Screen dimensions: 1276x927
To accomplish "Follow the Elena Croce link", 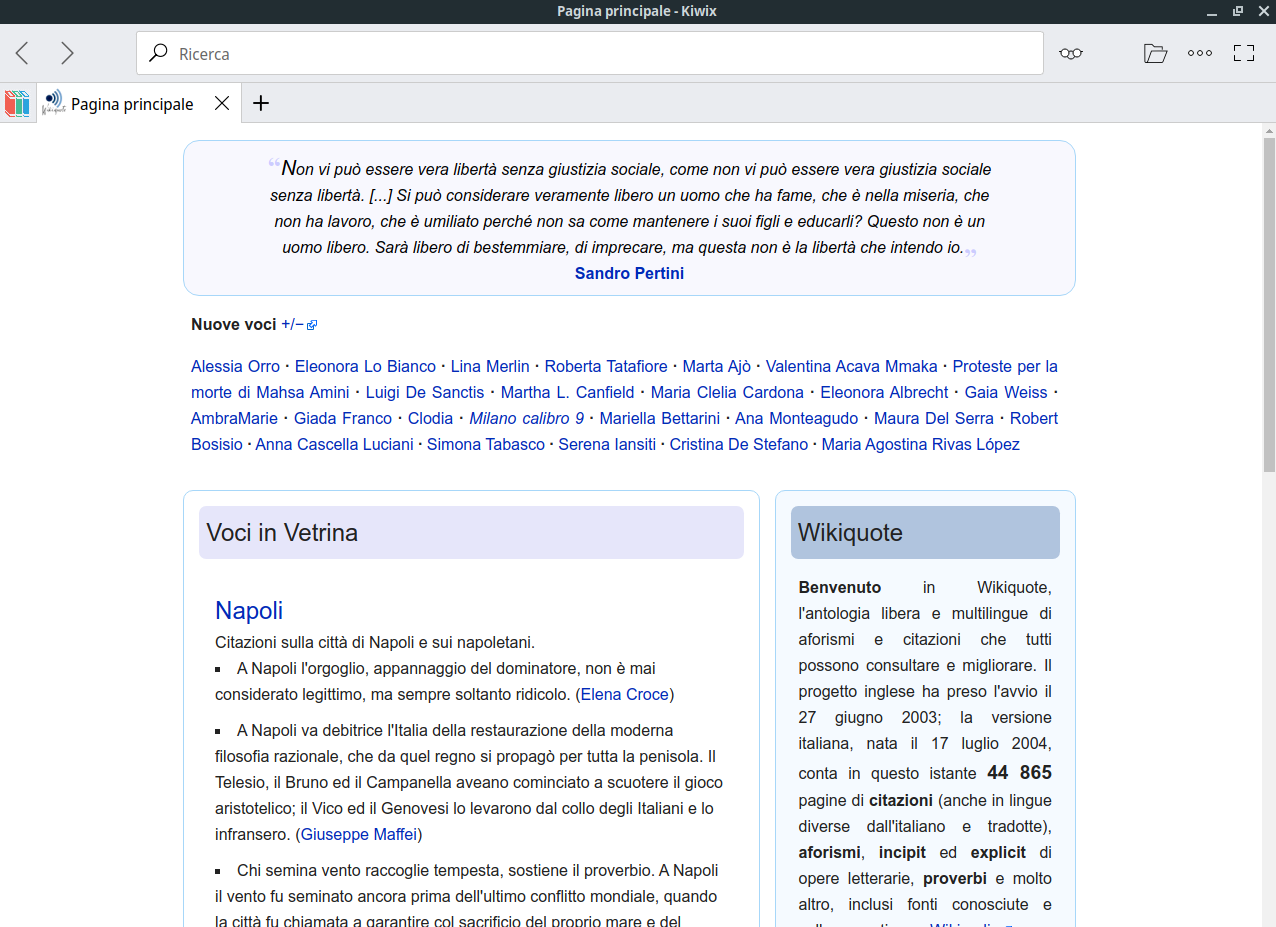I will coord(624,694).
